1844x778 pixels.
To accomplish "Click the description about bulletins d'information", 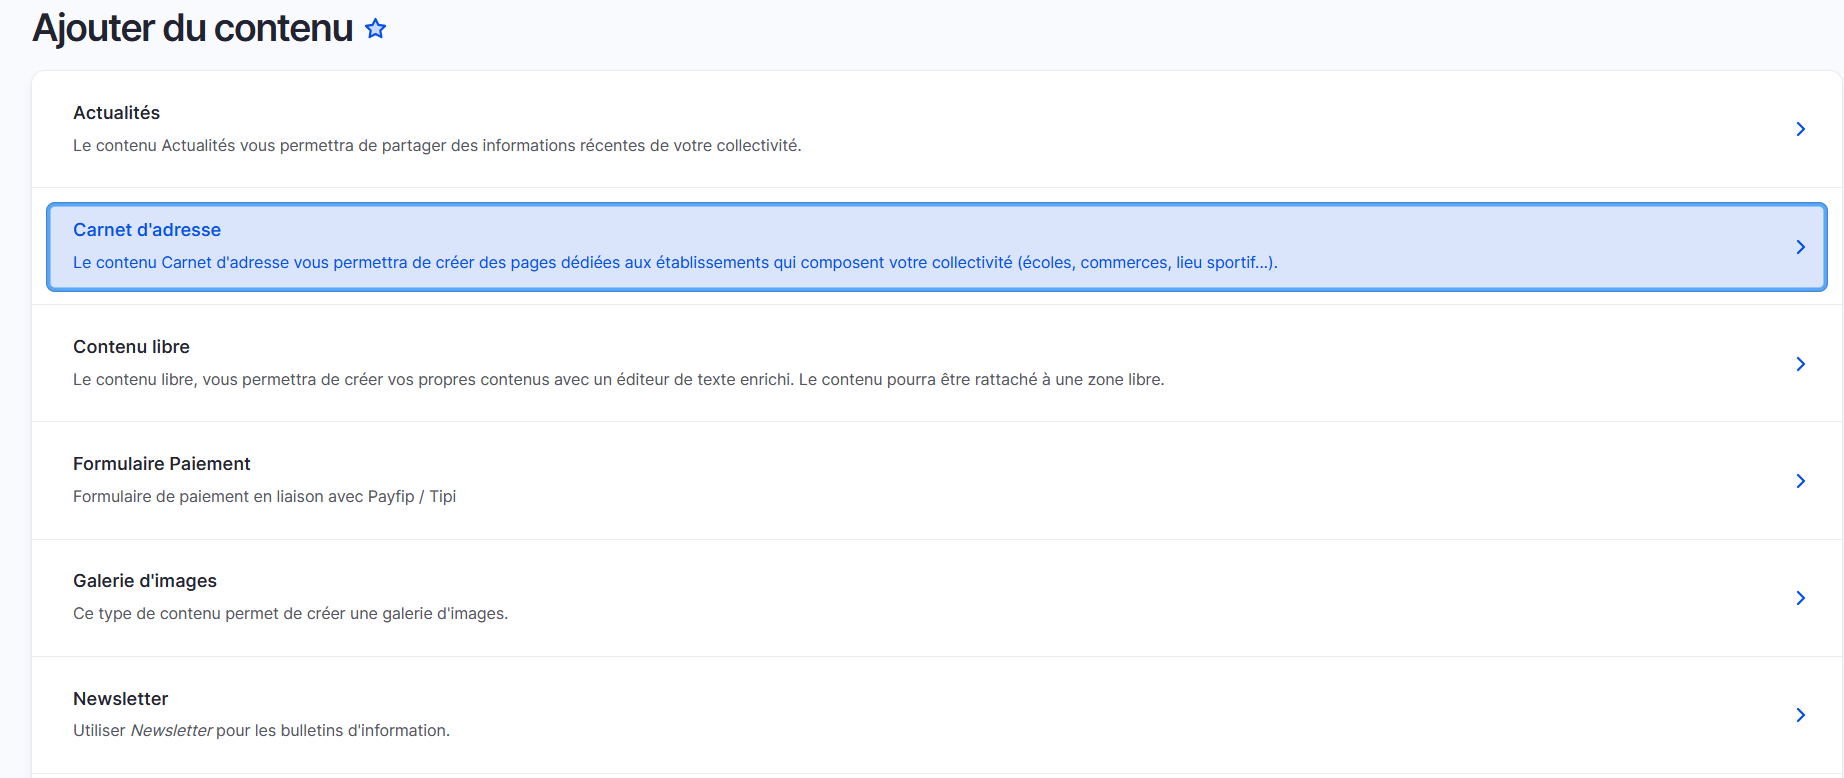I will point(261,731).
